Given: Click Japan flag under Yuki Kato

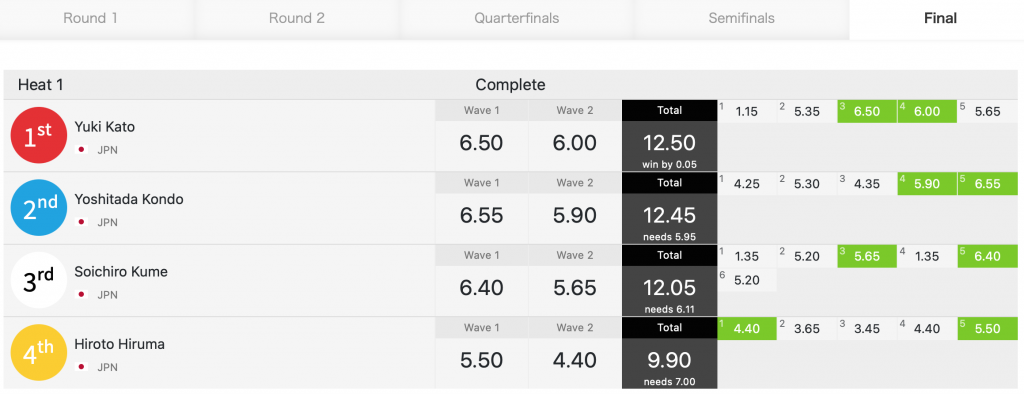Looking at the screenshot, I should click(82, 150).
